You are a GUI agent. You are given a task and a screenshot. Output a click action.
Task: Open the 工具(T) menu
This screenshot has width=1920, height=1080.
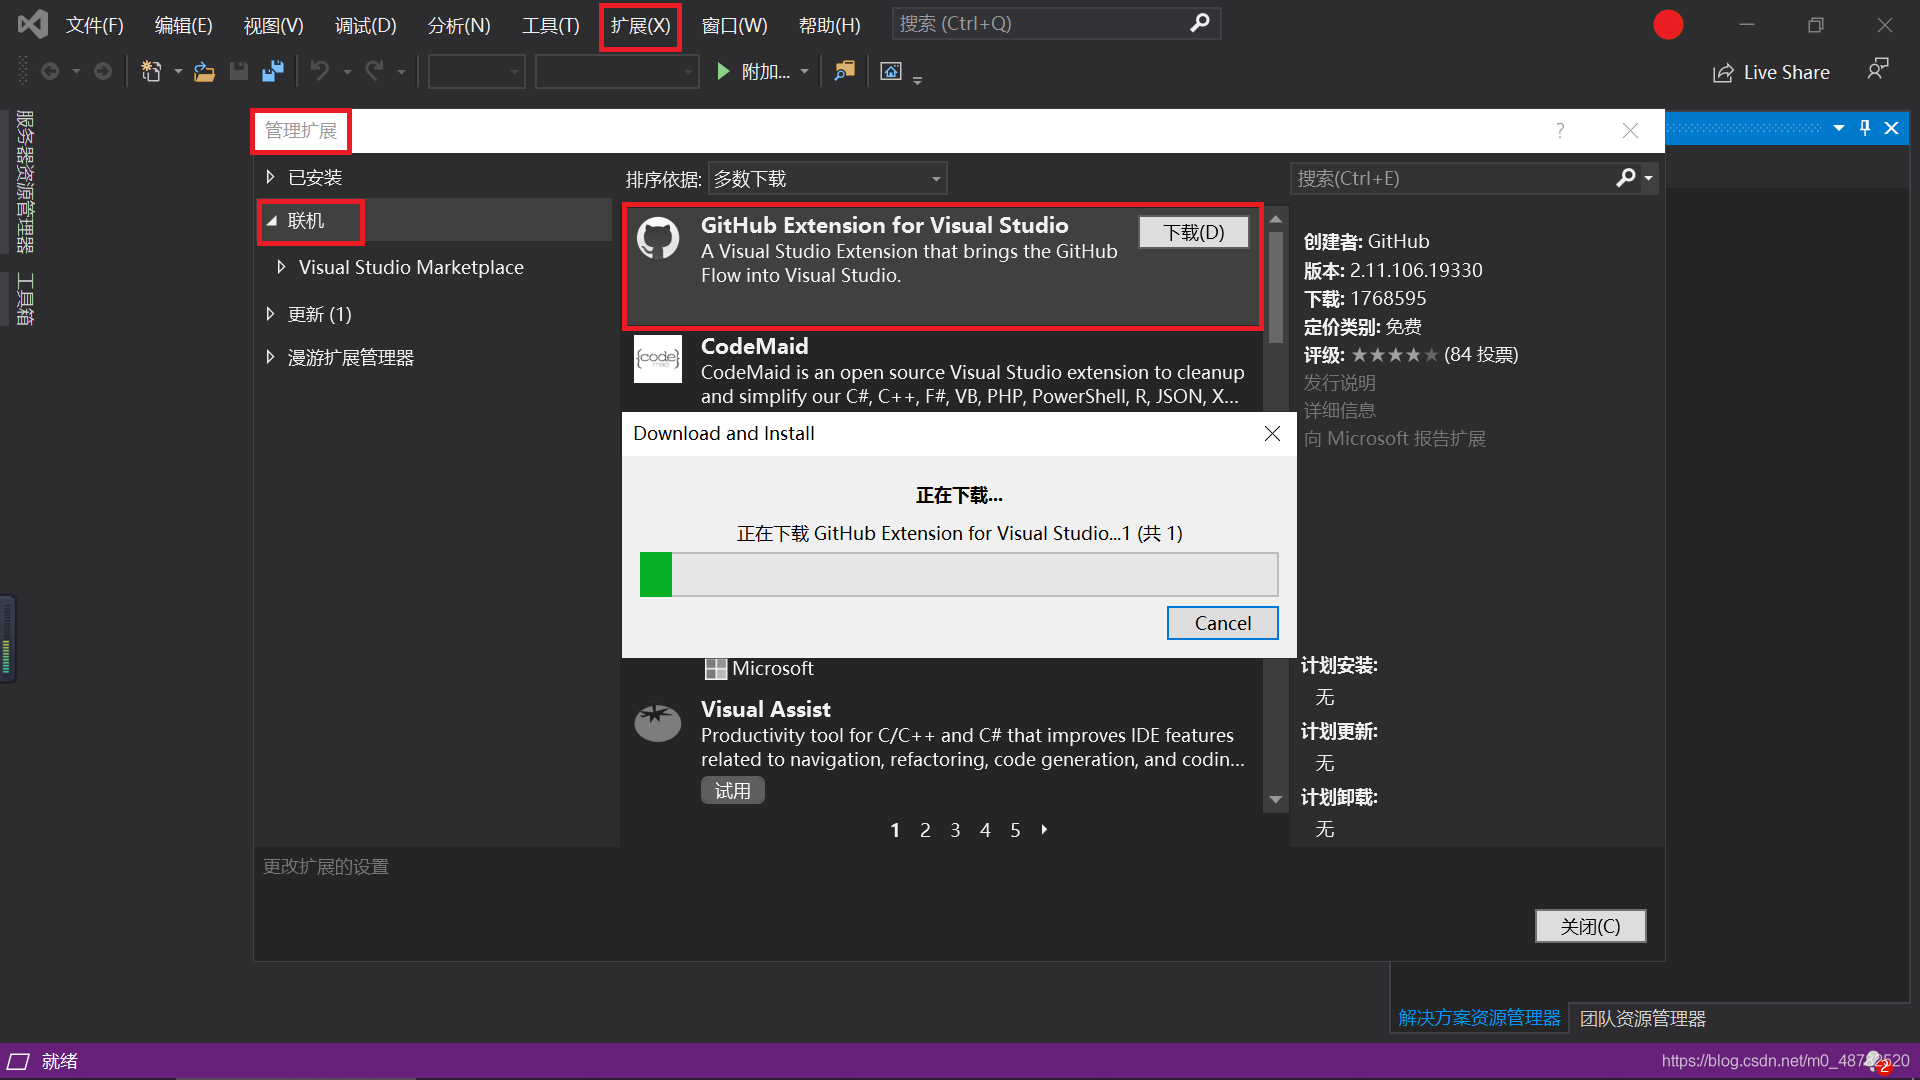pos(551,25)
